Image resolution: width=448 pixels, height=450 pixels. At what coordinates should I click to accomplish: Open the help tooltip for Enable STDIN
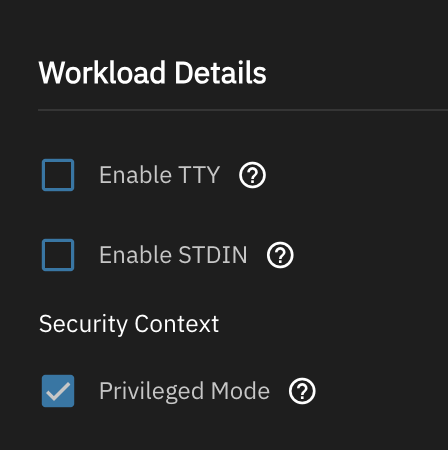tap(280, 255)
